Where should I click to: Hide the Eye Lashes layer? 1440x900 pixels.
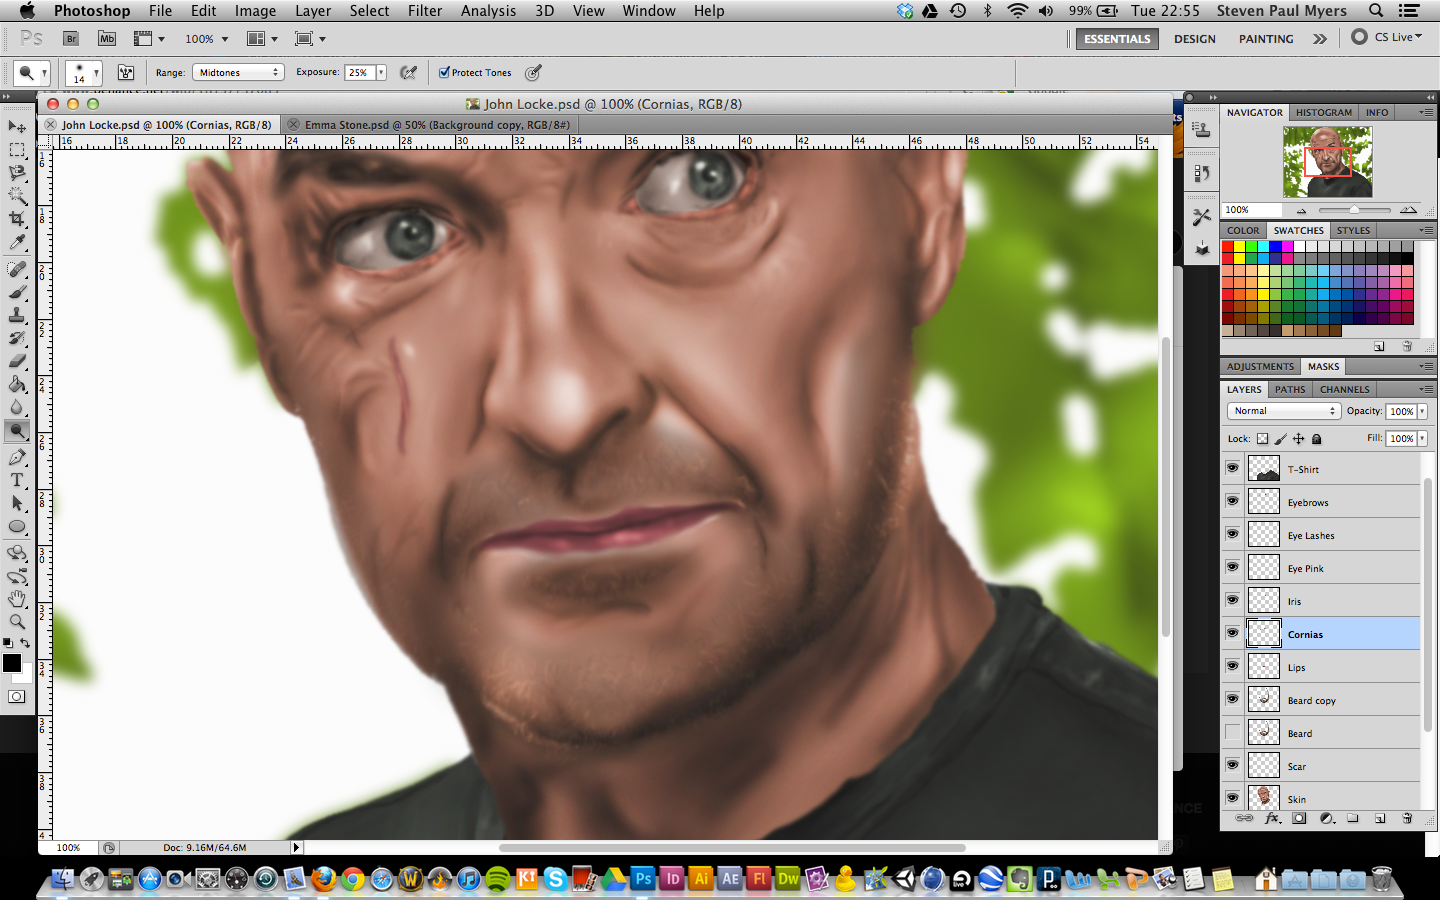click(x=1232, y=534)
